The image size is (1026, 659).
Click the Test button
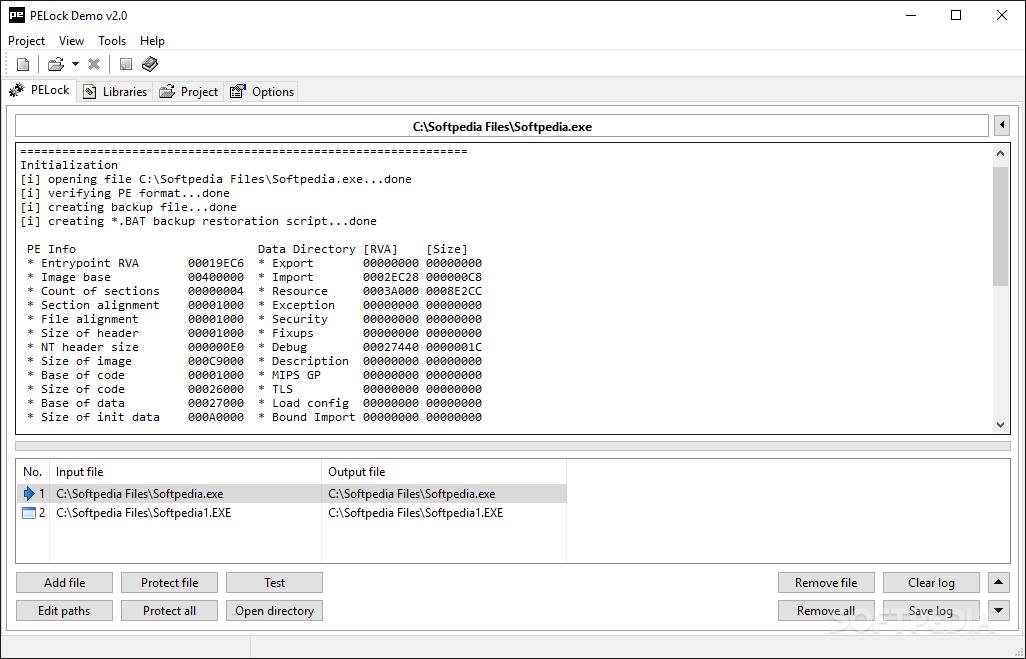tap(274, 582)
